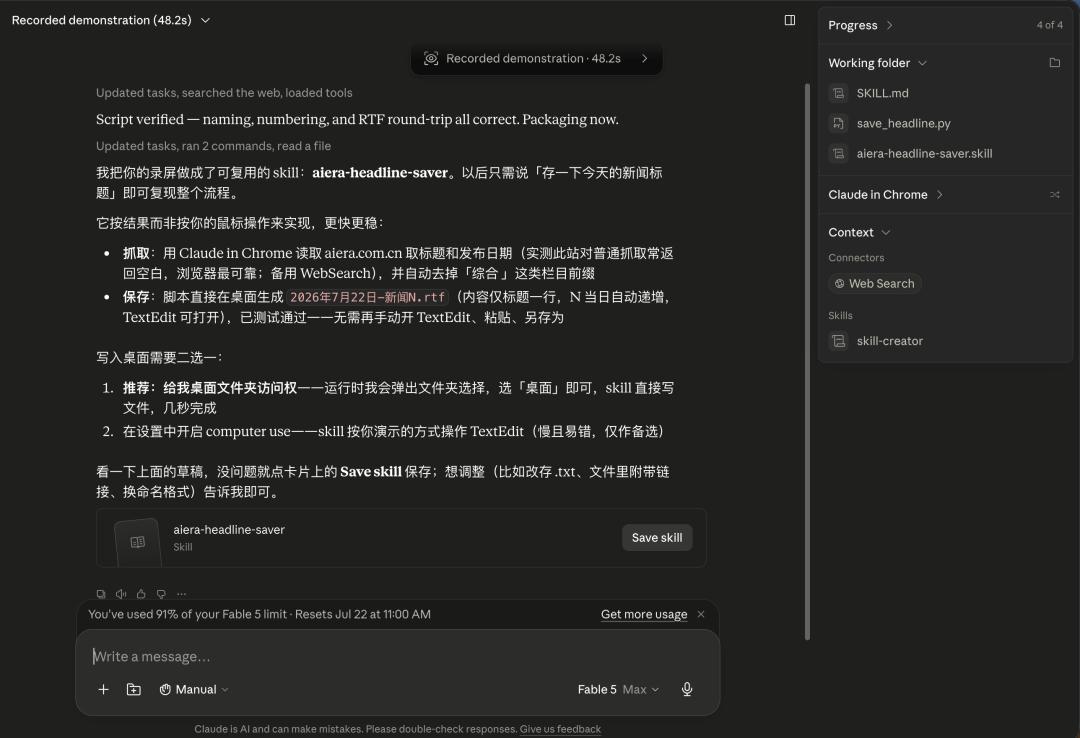1080x738 pixels.
Task: Open the working folder icon button
Action: [1055, 63]
